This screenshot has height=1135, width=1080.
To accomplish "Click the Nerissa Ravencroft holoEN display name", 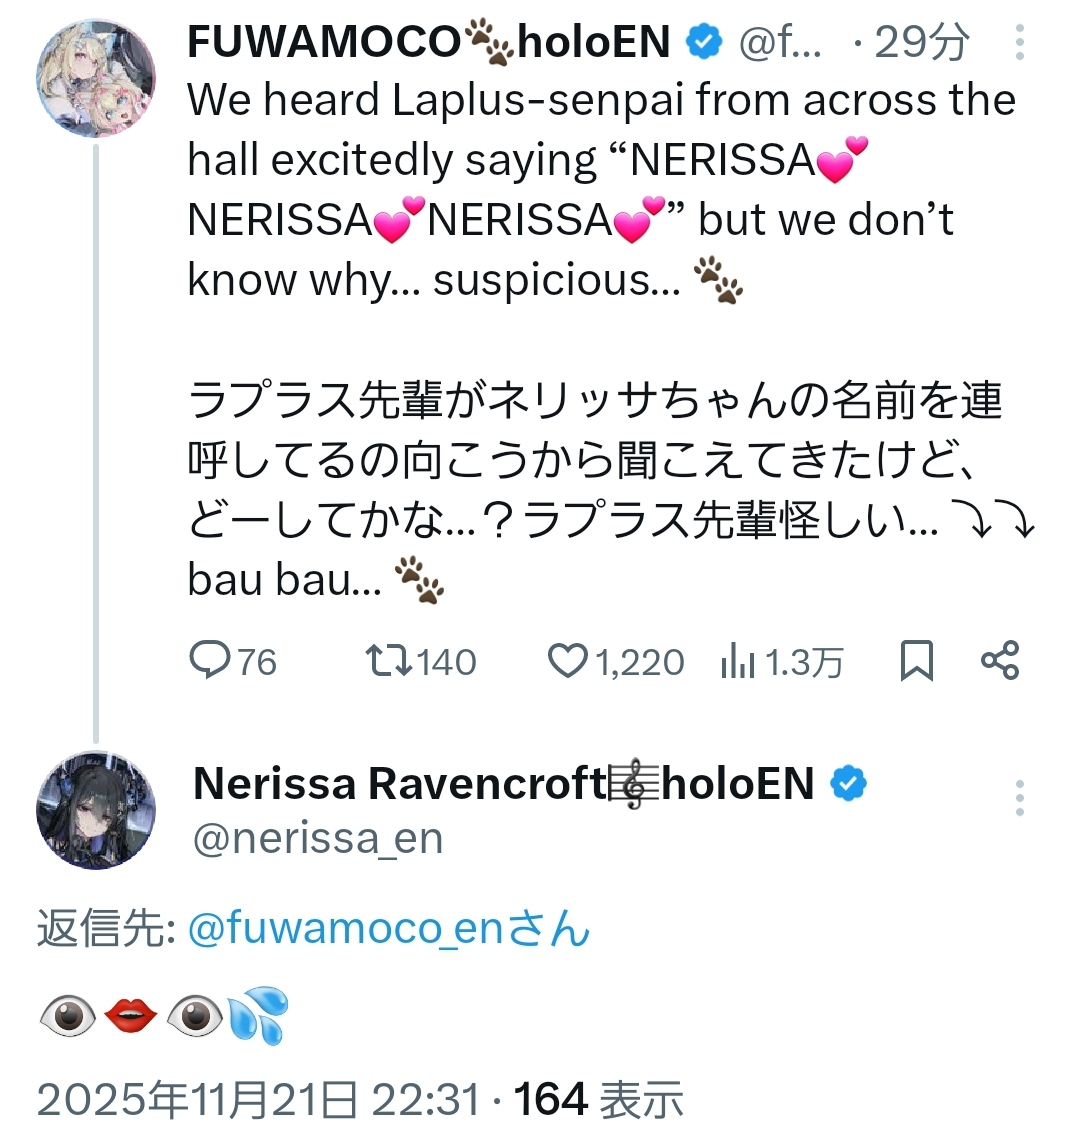I will point(503,784).
